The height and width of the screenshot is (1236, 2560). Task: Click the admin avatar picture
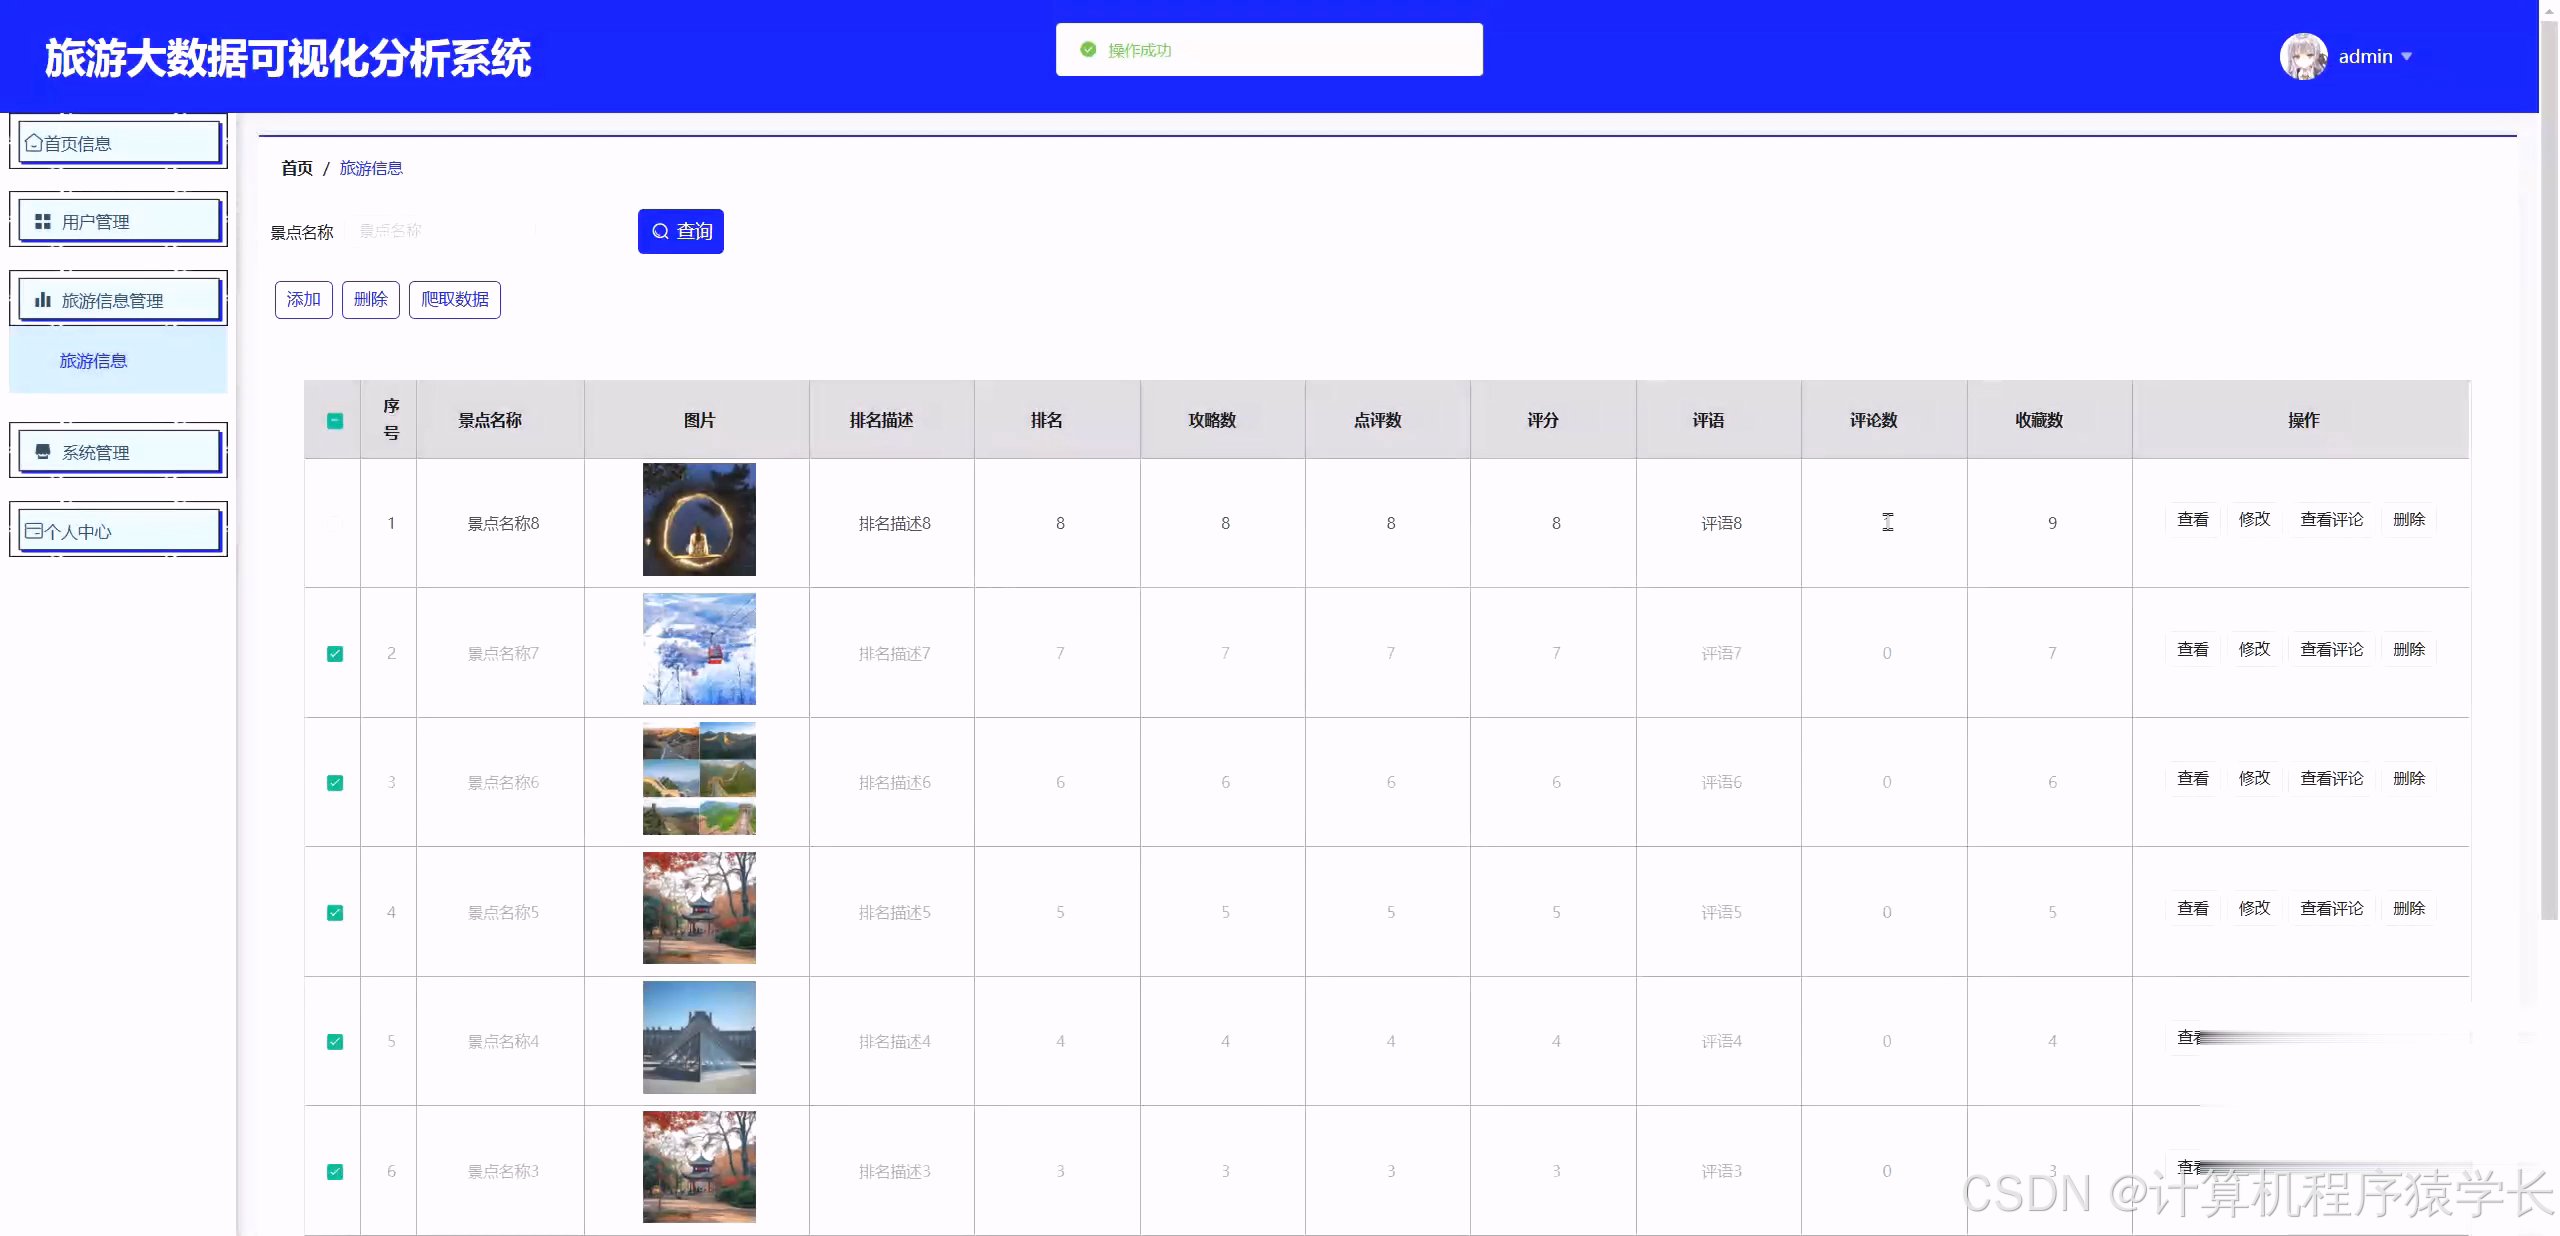pos(2303,57)
